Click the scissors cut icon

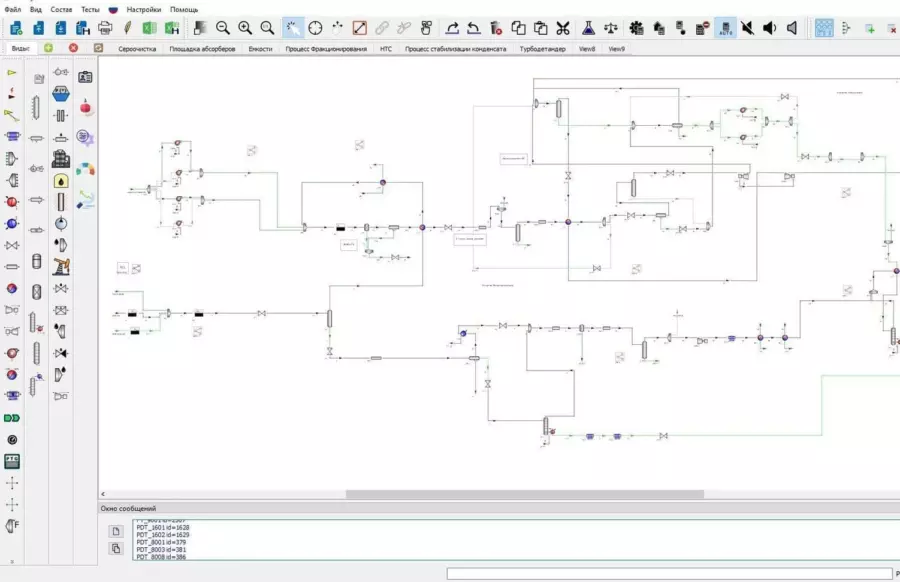562,28
